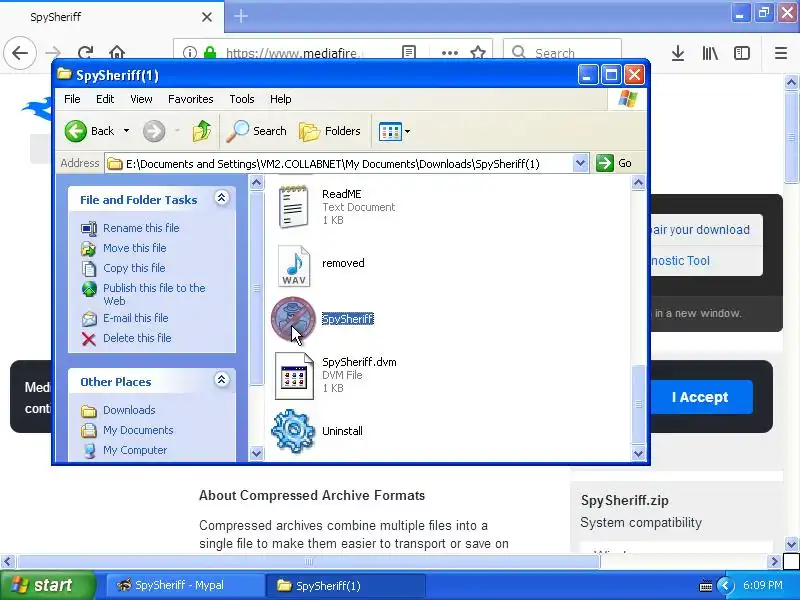Click the task pane scroll down arrow
This screenshot has height=600, width=800.
(257, 453)
